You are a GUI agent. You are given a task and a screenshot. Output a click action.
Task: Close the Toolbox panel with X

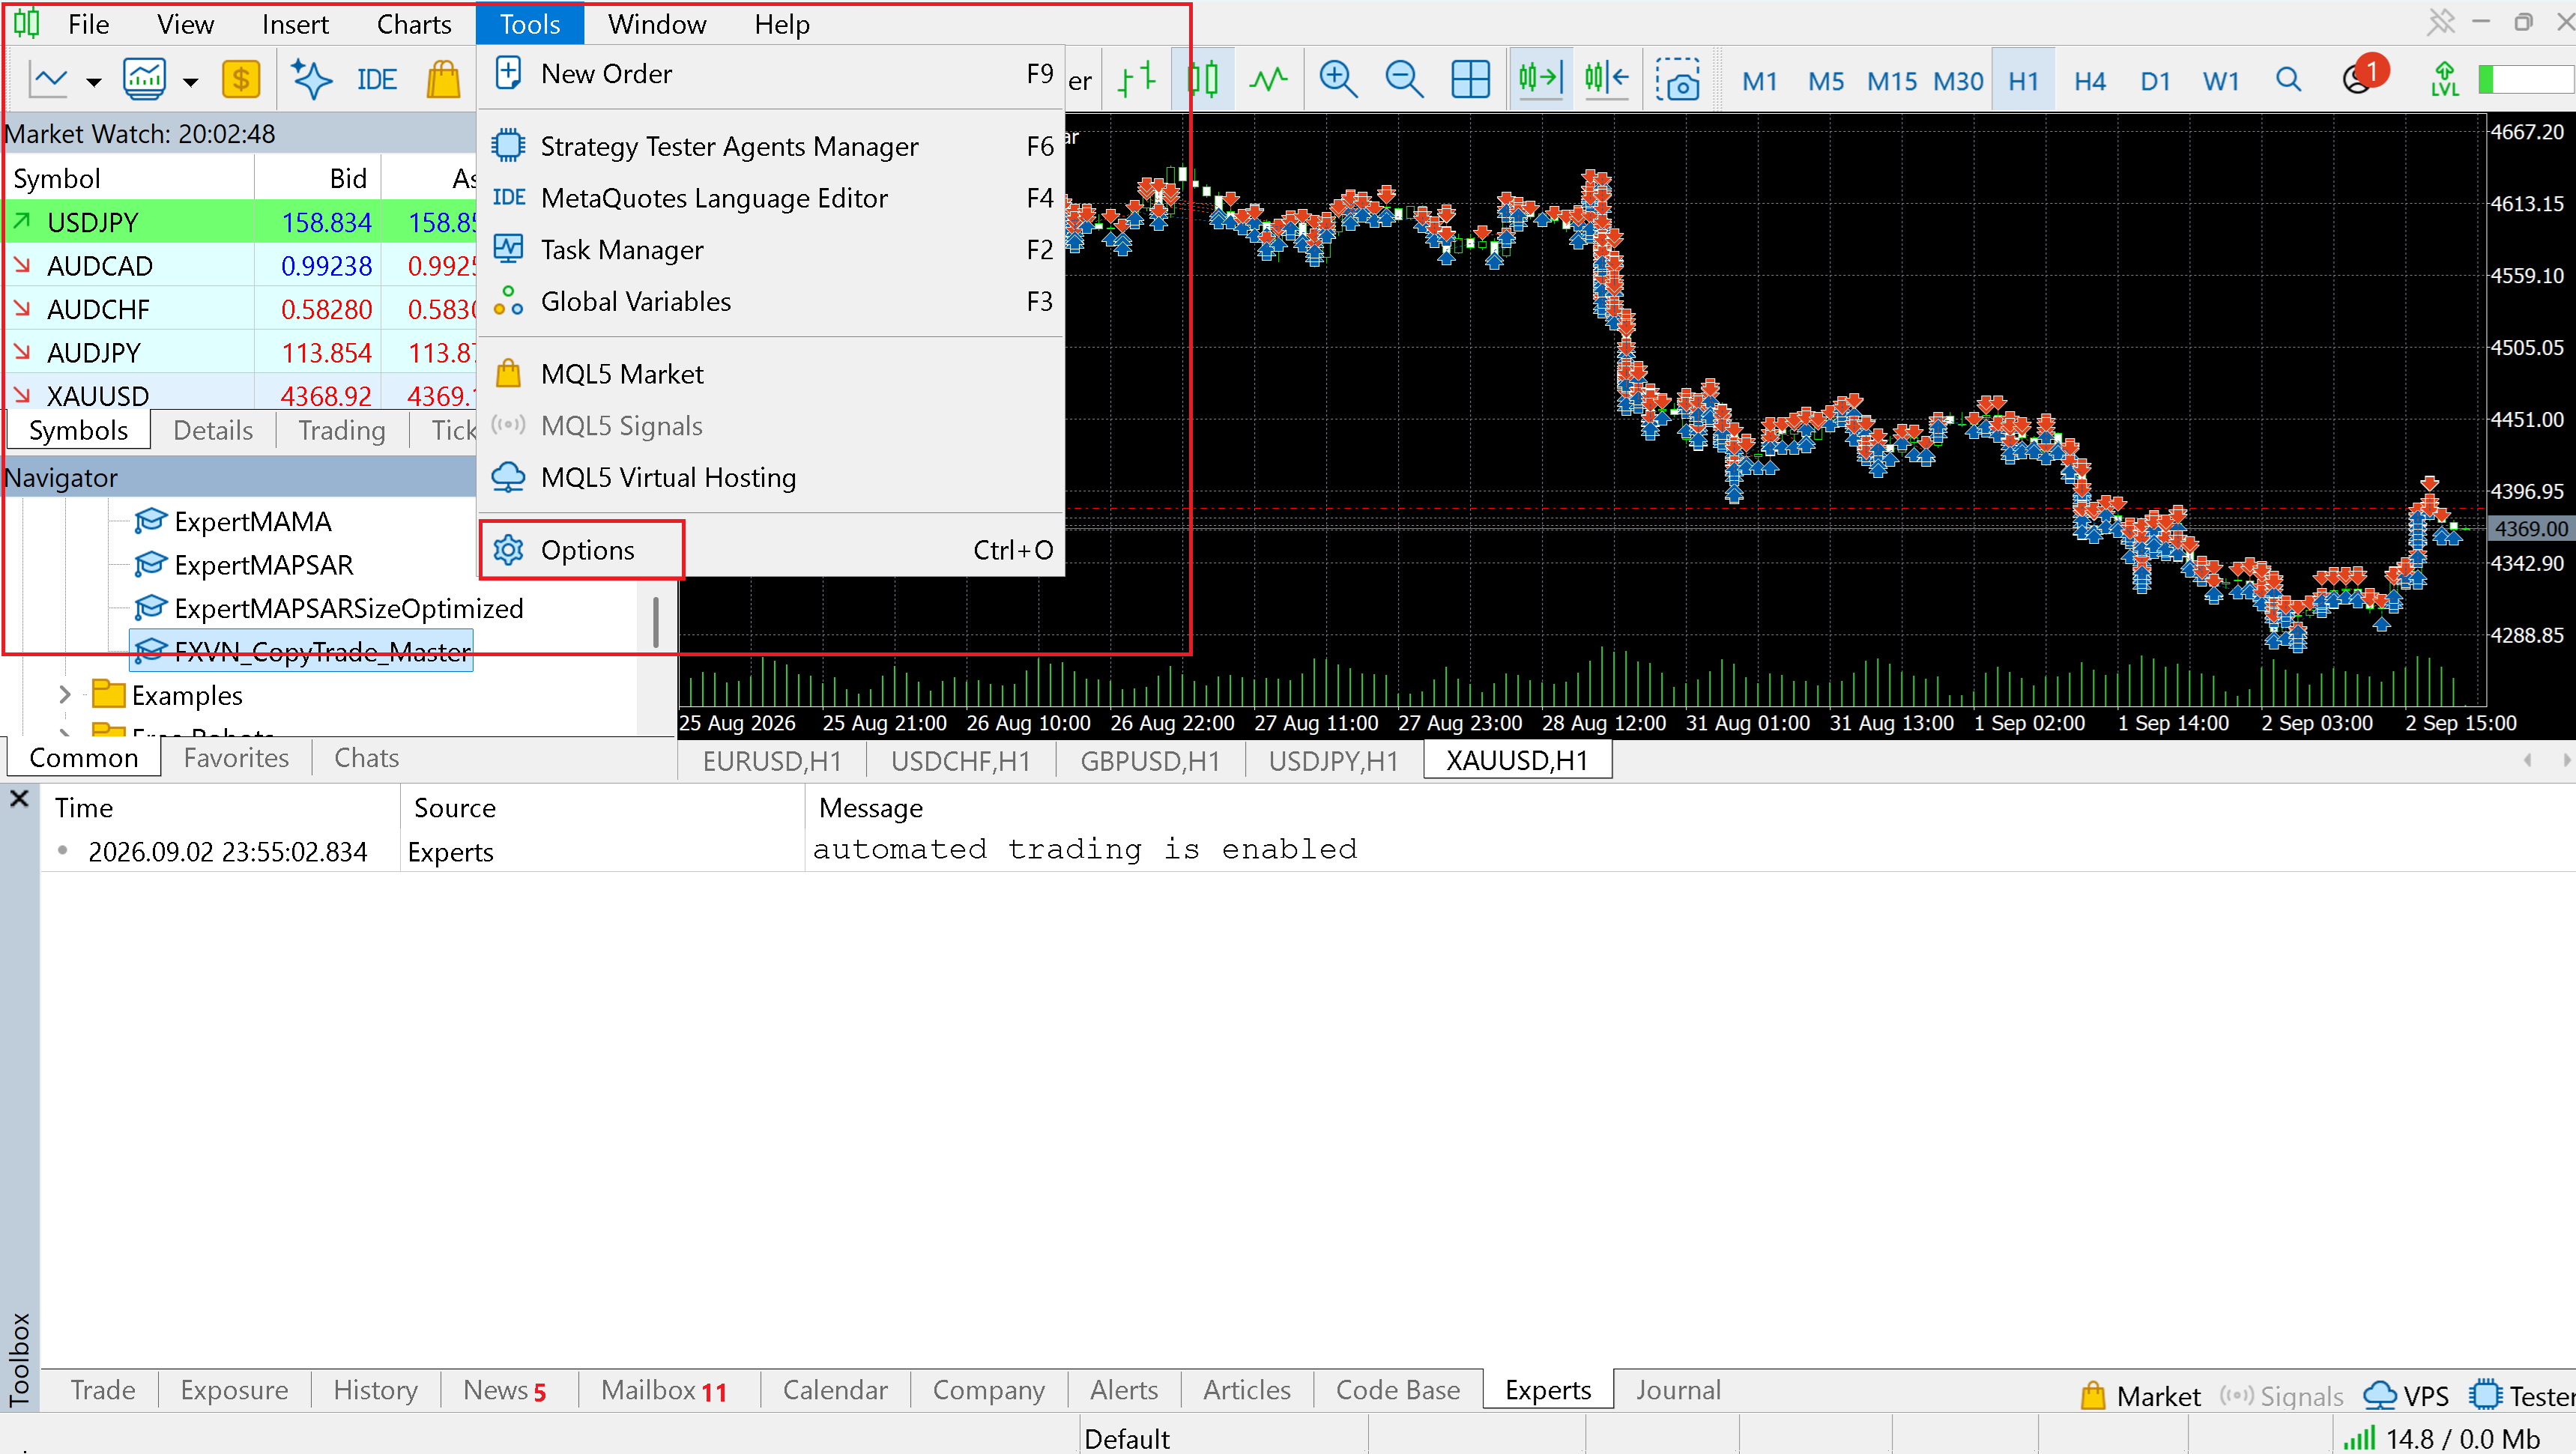coord(19,799)
